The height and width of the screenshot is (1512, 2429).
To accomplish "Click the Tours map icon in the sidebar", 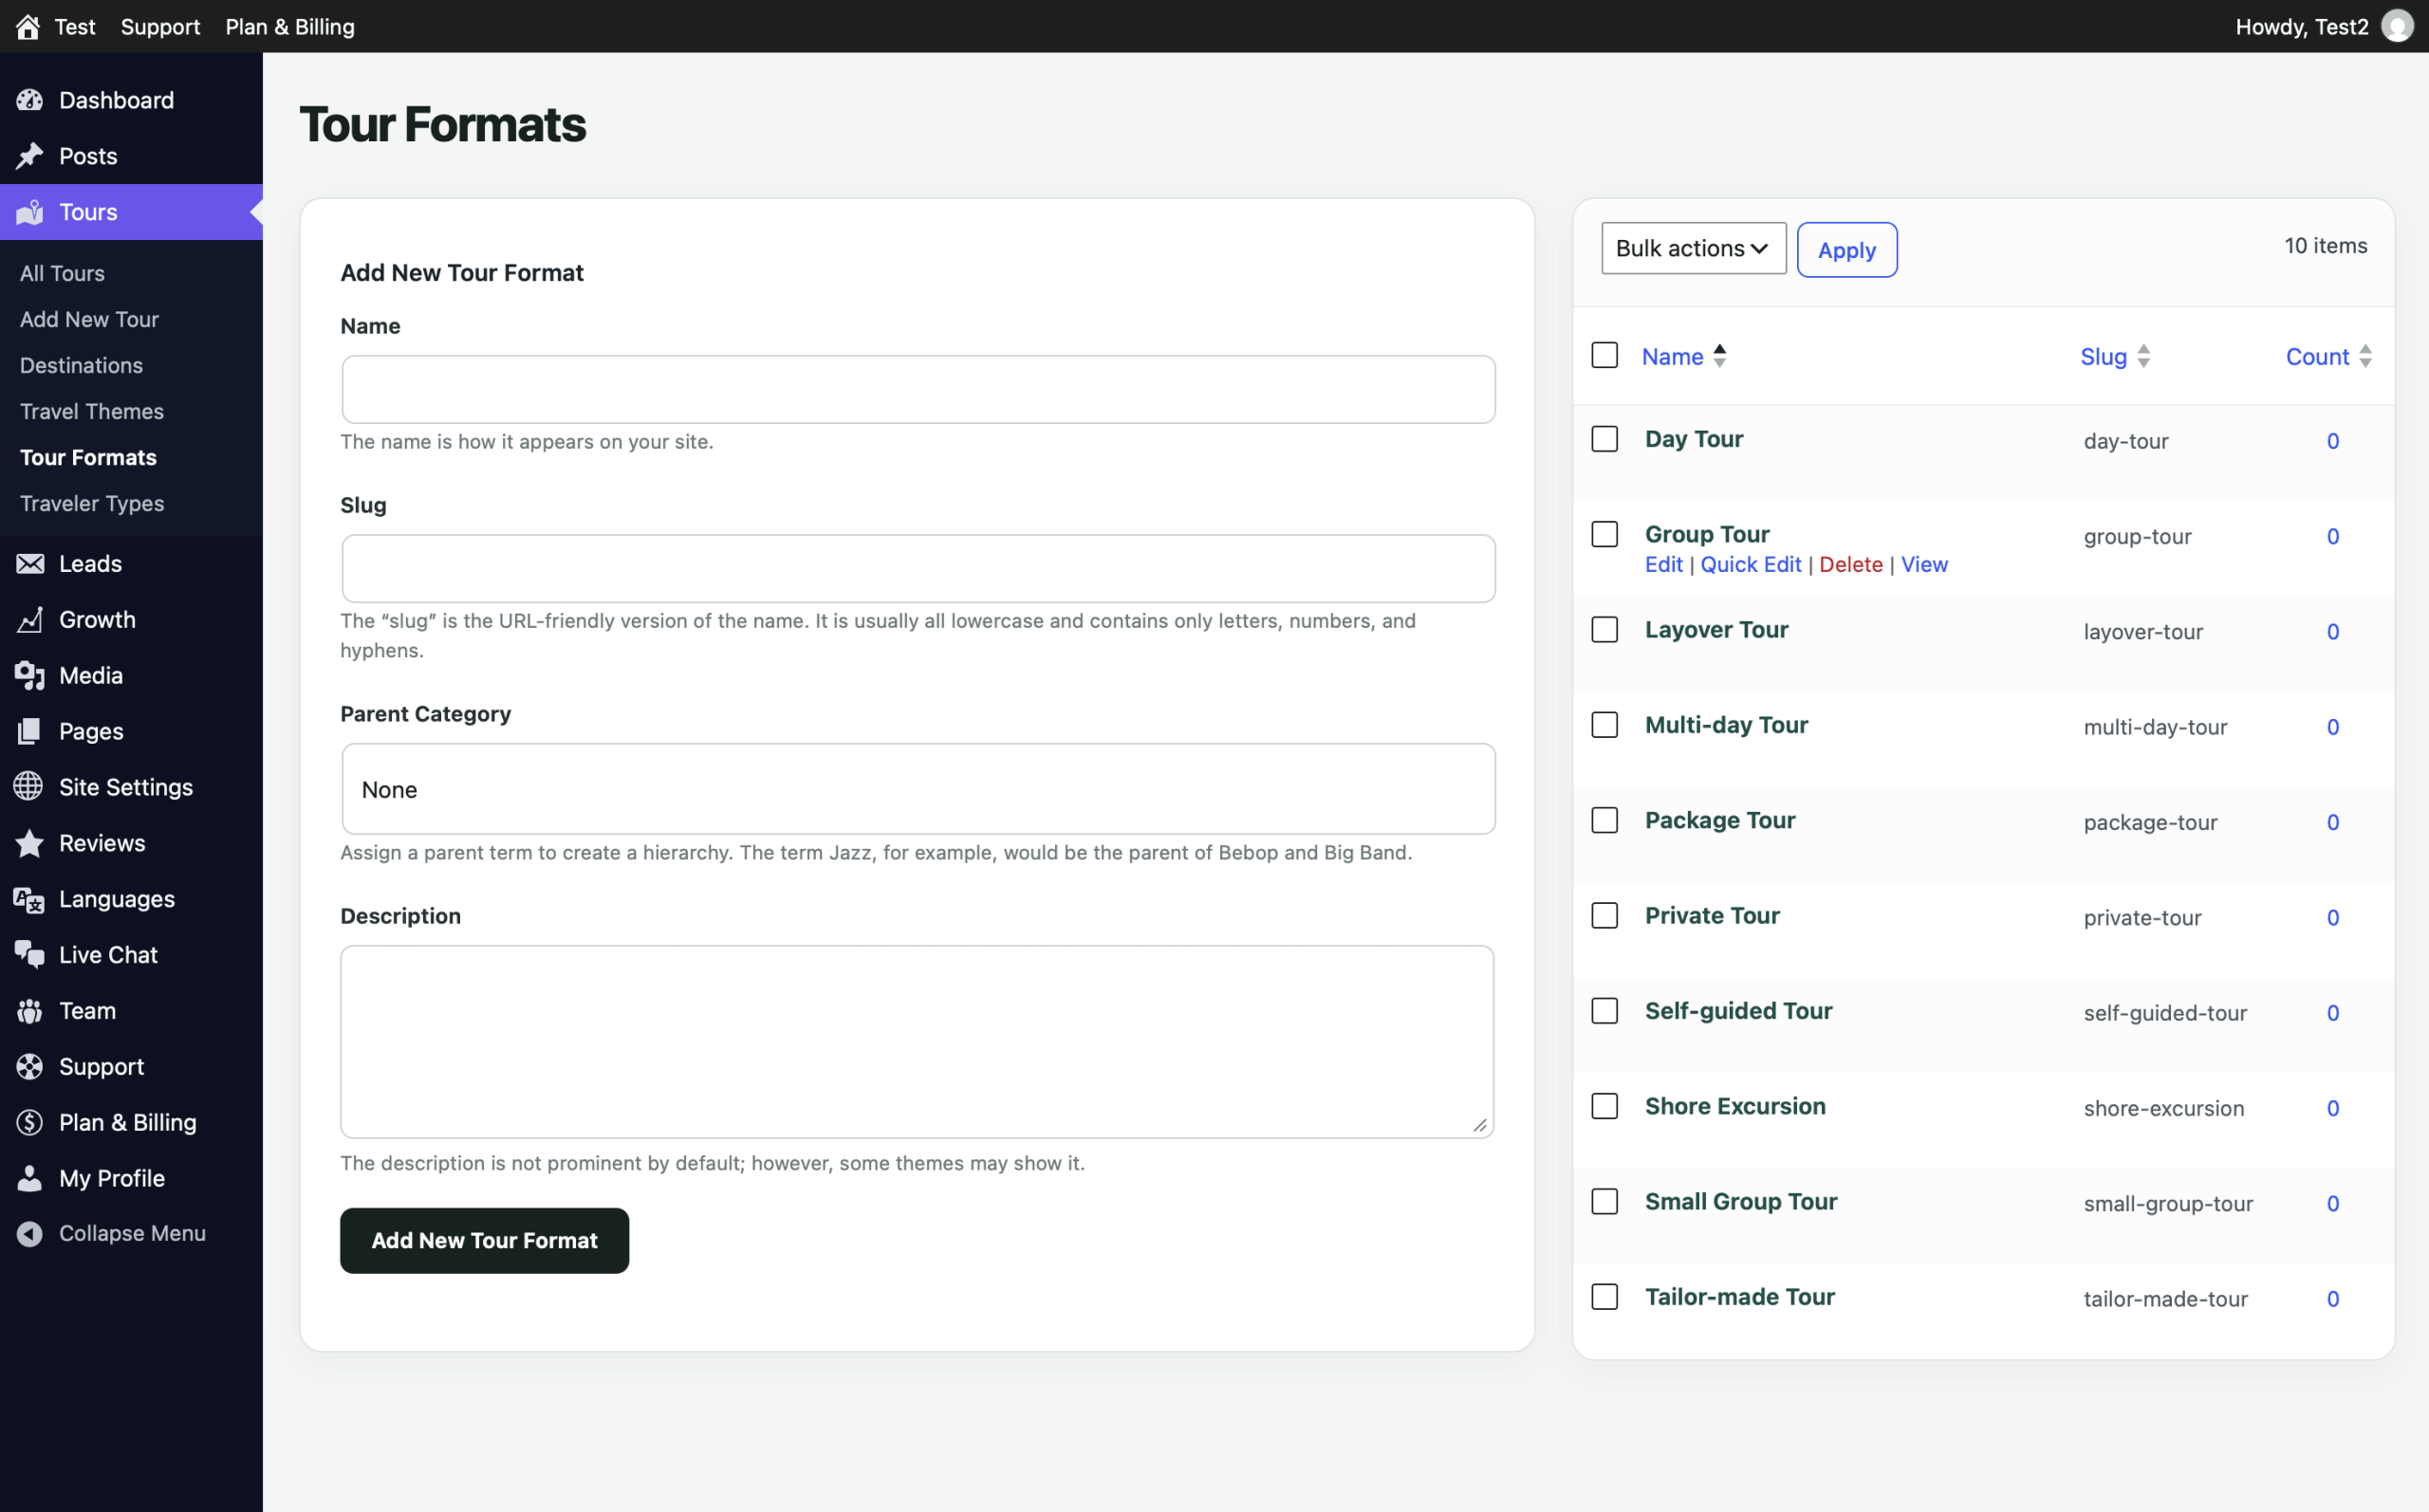I will pyautogui.click(x=30, y=212).
